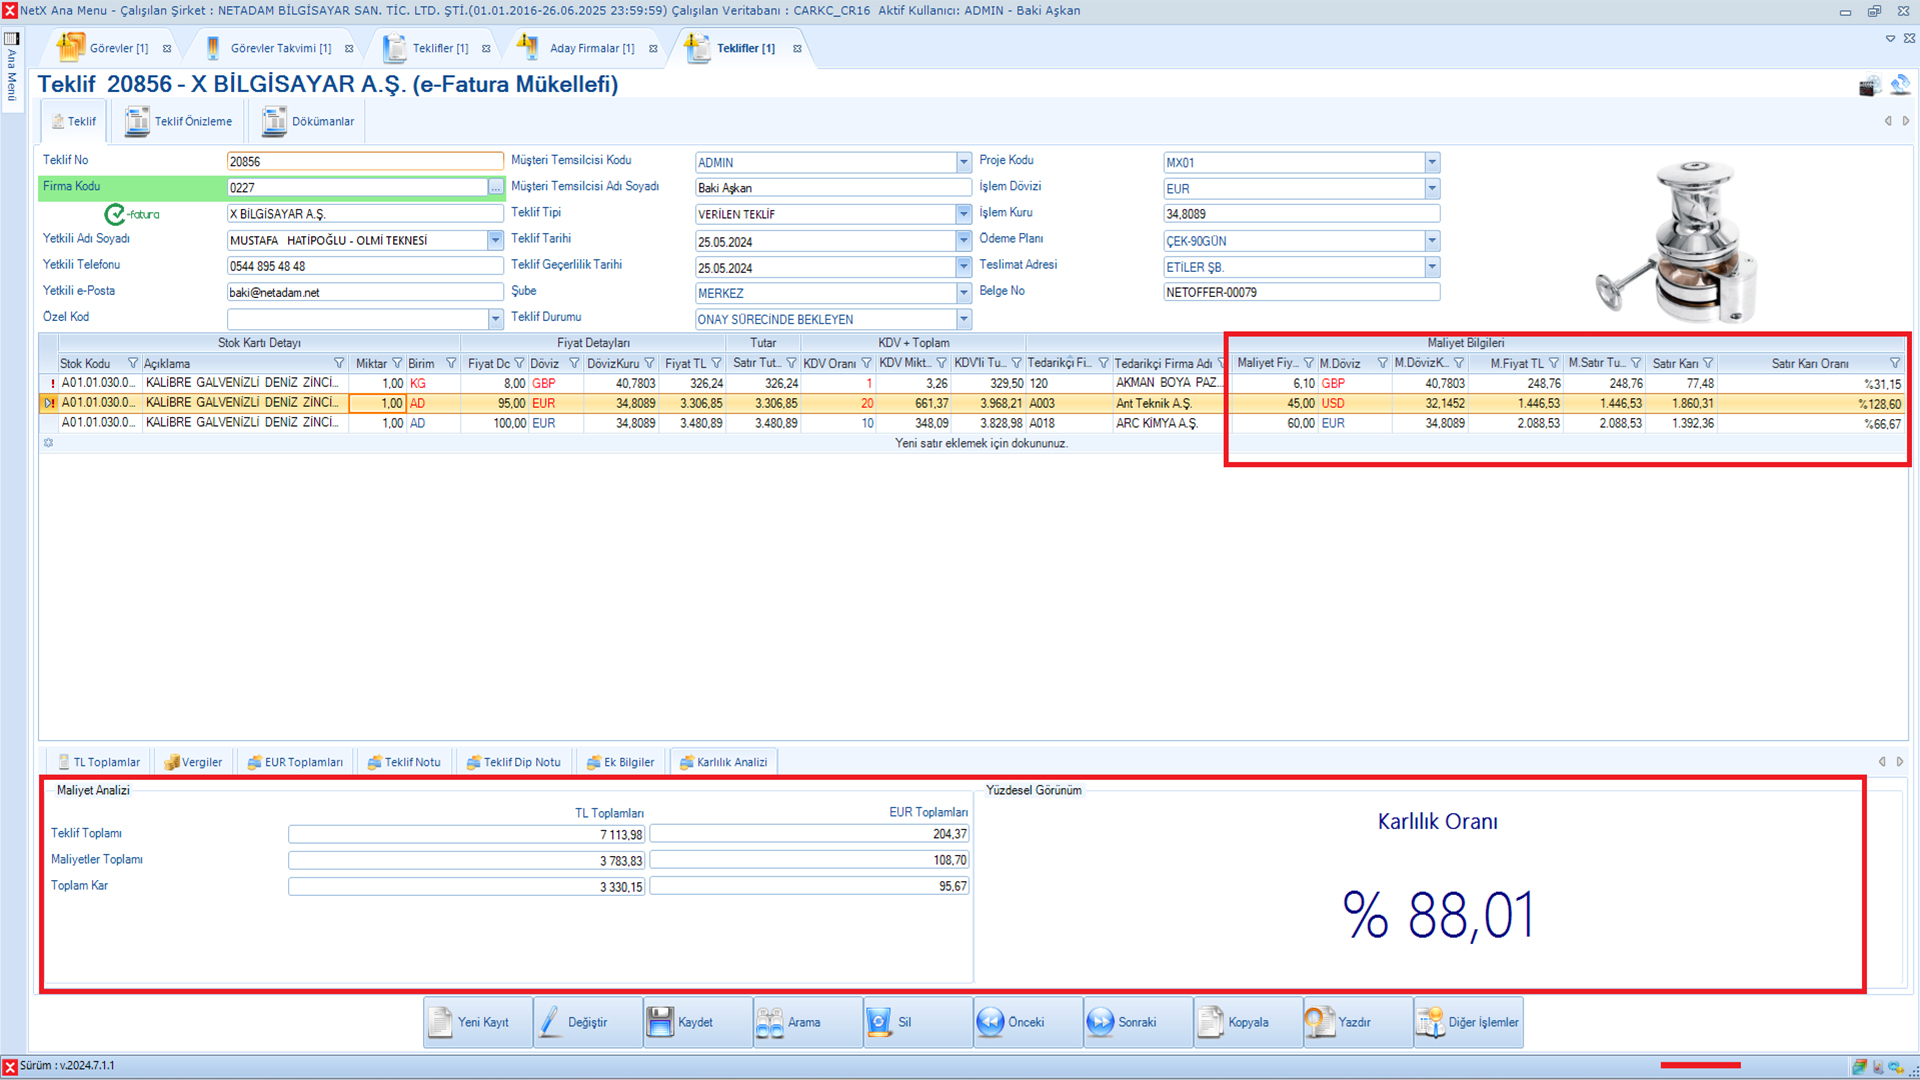Filter the Satır Karı Oranı column

coord(1895,363)
